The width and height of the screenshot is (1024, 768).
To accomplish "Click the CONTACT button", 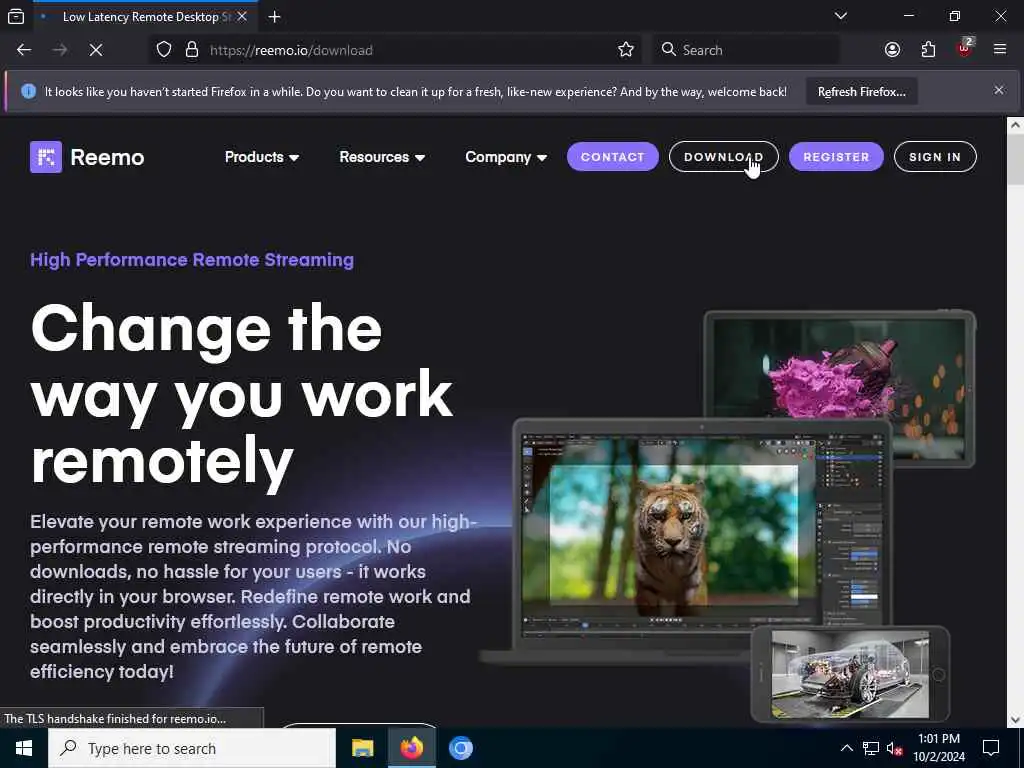I will click(x=613, y=157).
